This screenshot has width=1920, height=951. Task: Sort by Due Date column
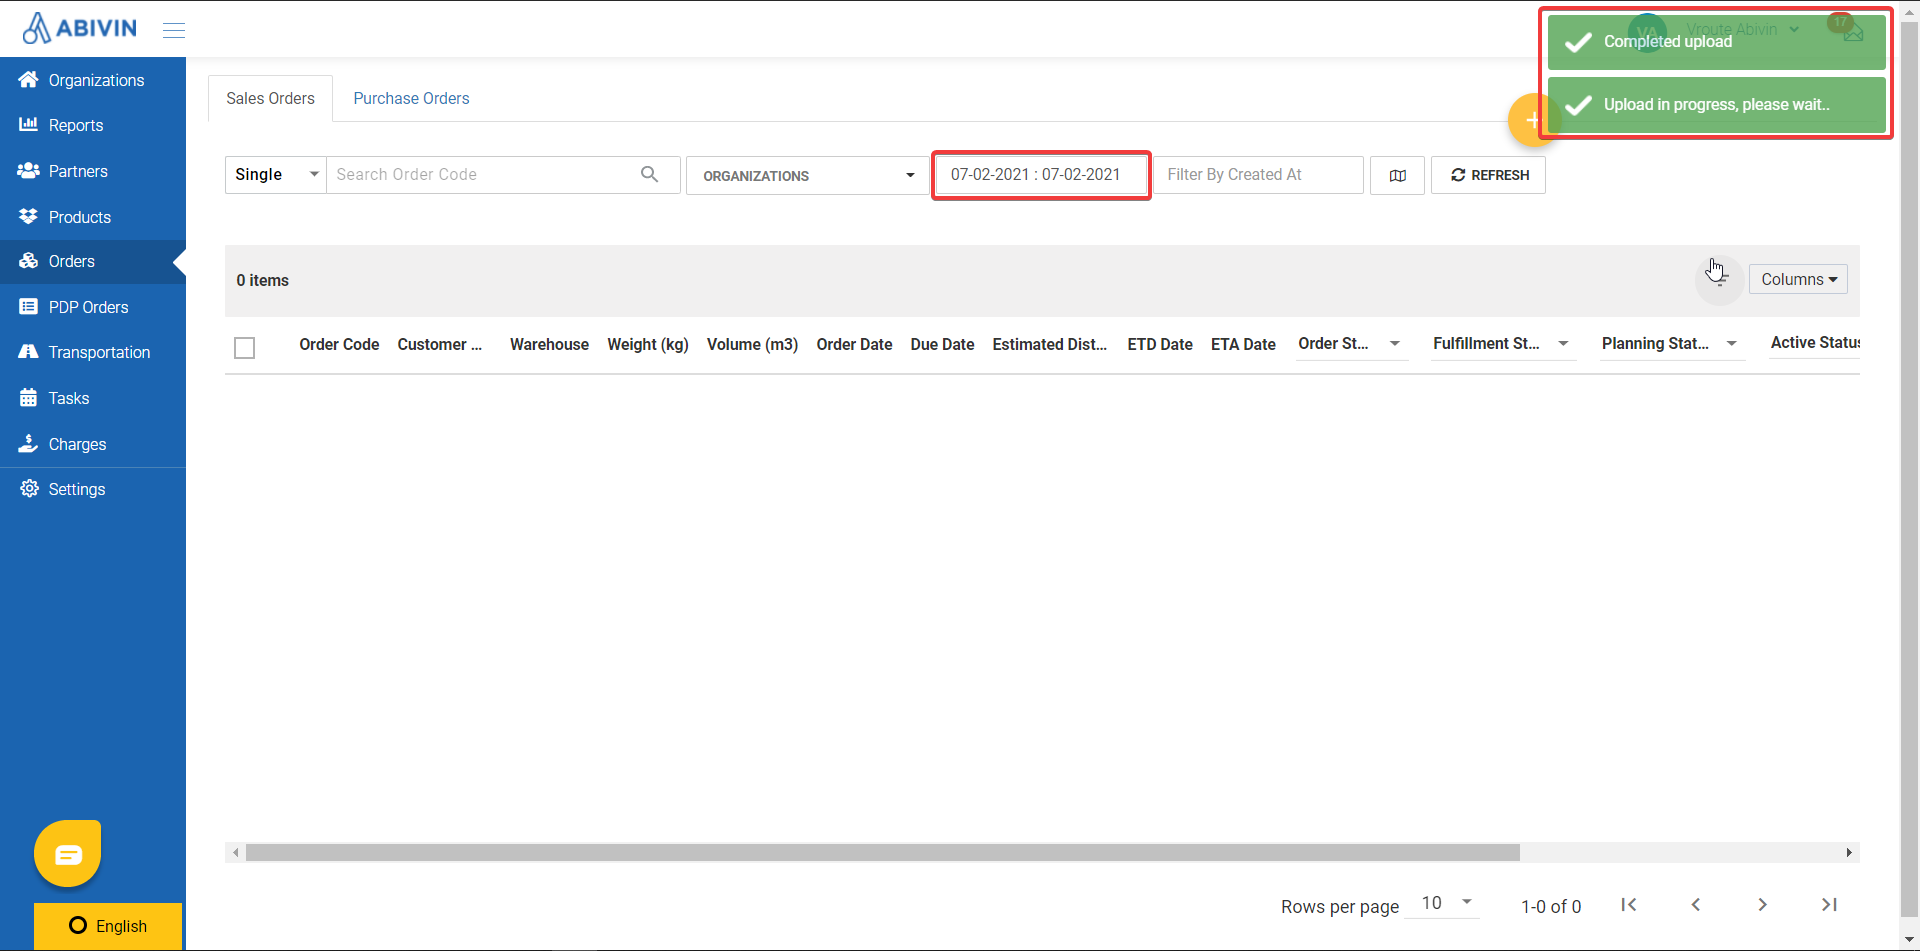point(942,344)
